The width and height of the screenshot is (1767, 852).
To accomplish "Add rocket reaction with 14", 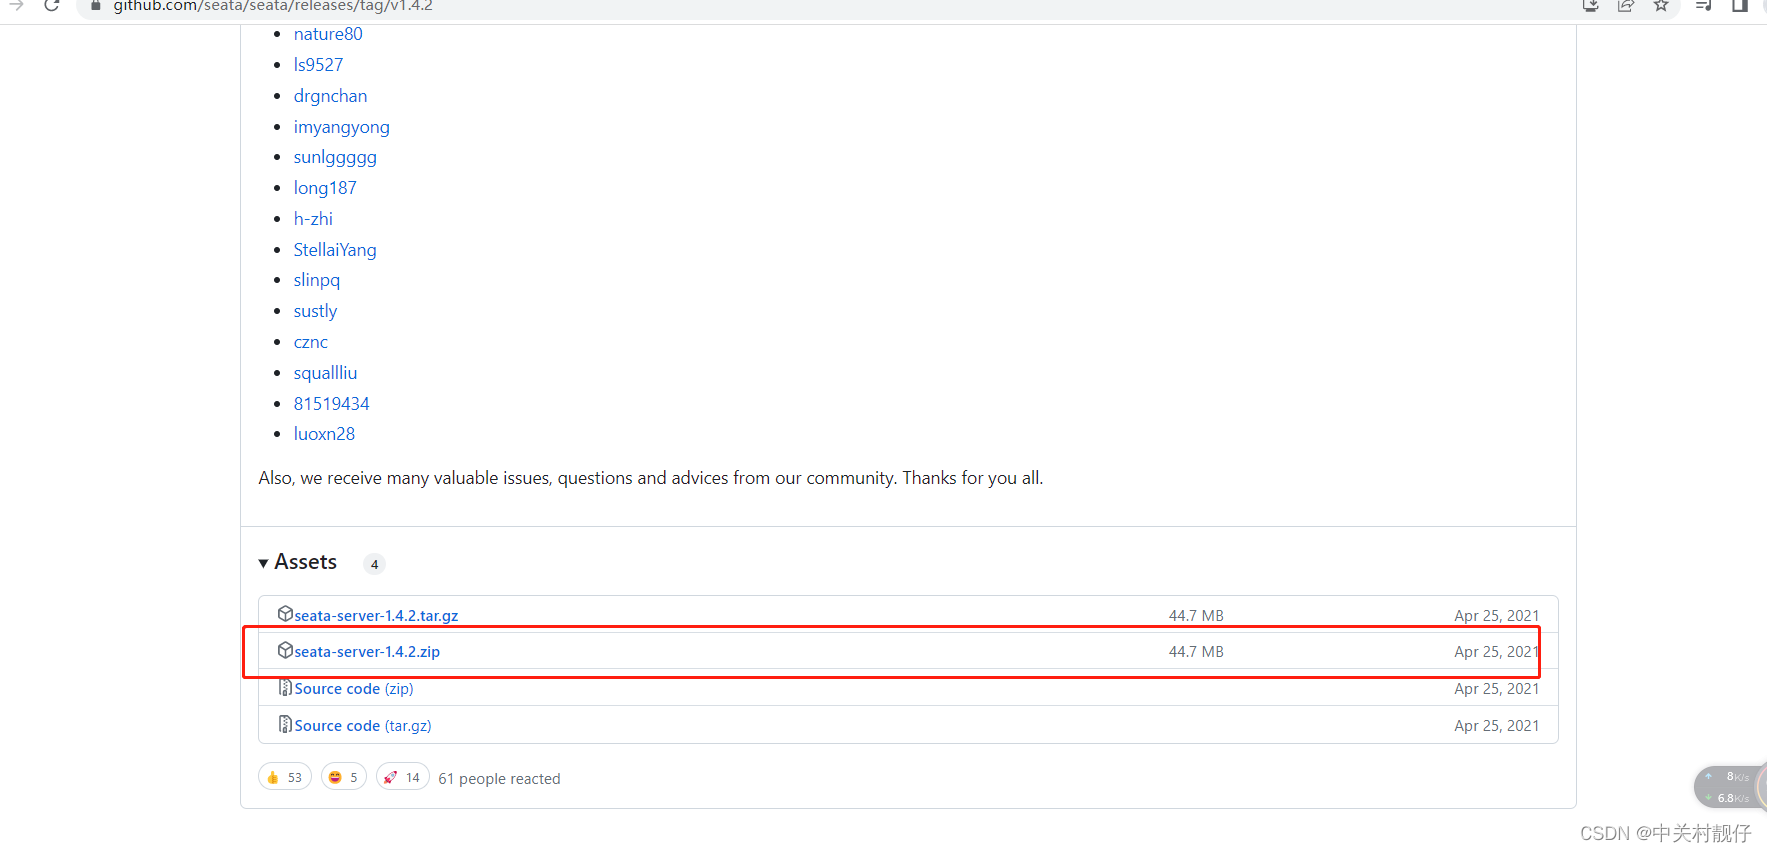I will tap(402, 777).
